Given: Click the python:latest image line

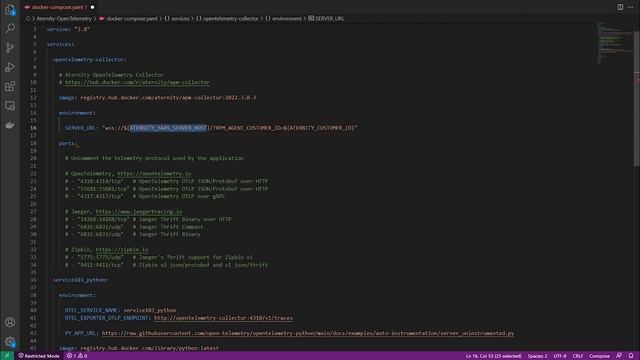Looking at the screenshot, I should (x=139, y=349).
